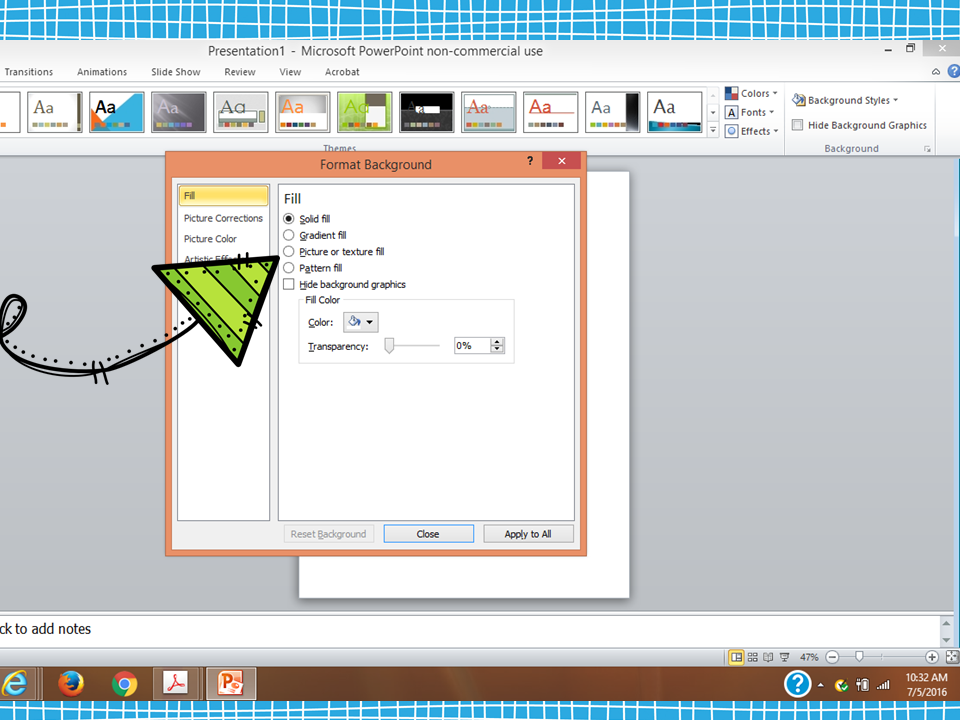Expand the Themes gallery More arrow
960x720 pixels.
click(713, 130)
